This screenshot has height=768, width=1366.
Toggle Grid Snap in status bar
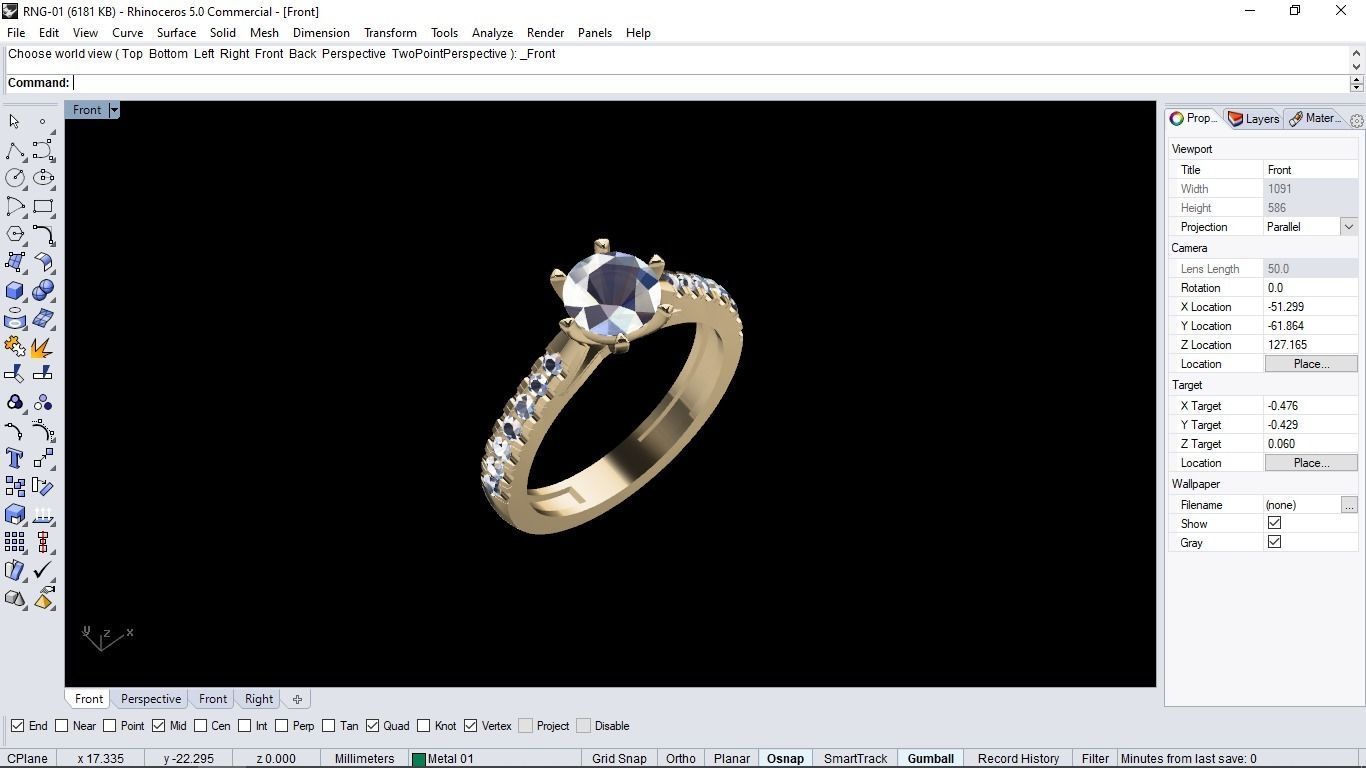(x=619, y=758)
